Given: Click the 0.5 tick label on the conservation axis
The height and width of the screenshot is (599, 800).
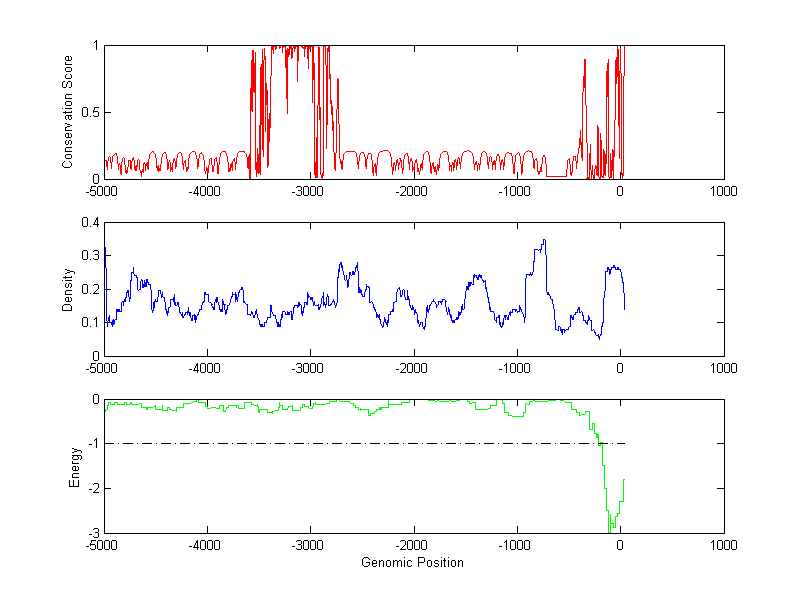Looking at the screenshot, I should click(88, 112).
